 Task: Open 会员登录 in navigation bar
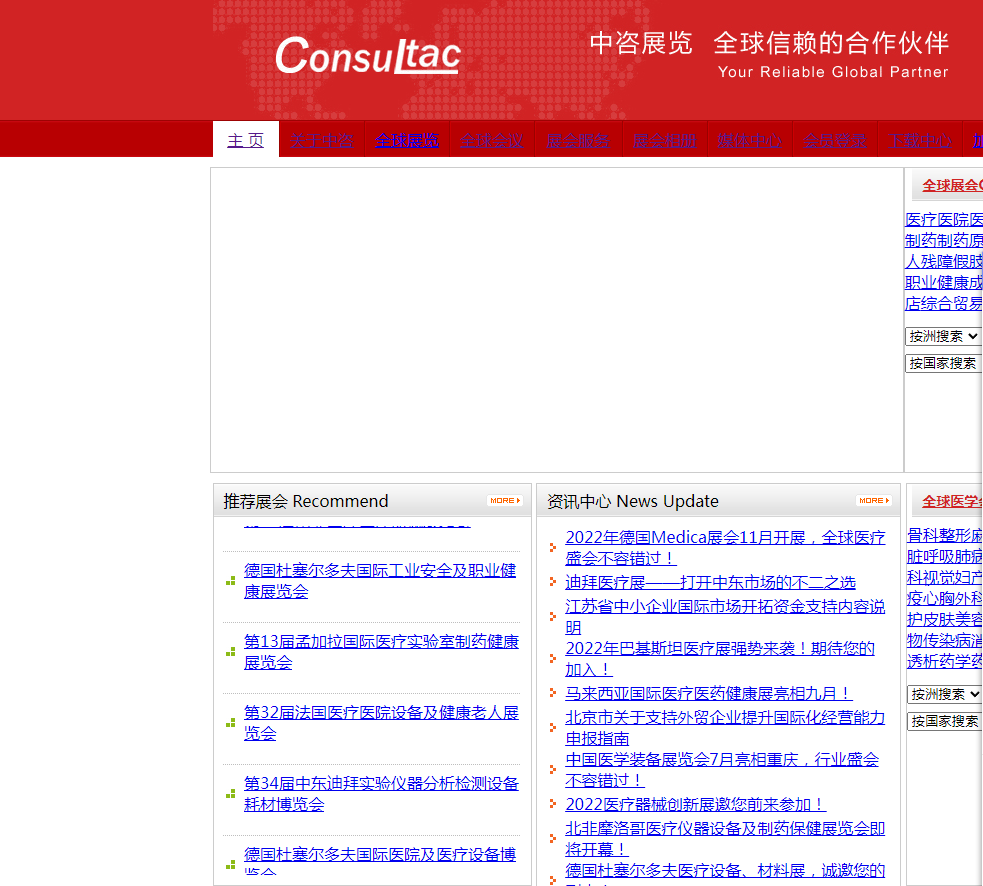(834, 140)
